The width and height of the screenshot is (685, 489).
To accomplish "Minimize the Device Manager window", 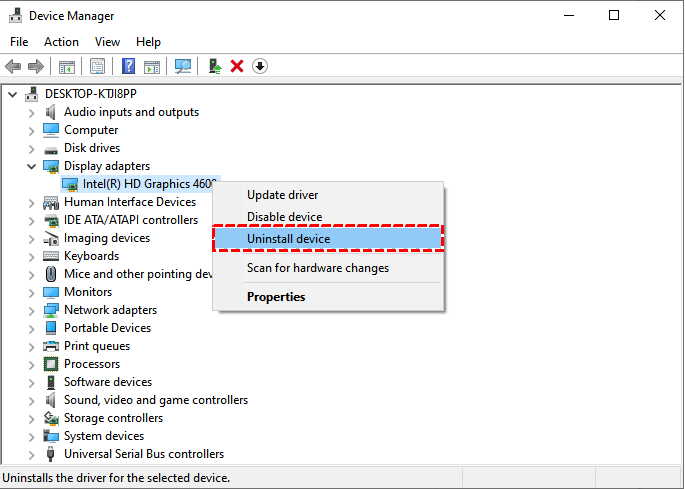I will coord(569,15).
